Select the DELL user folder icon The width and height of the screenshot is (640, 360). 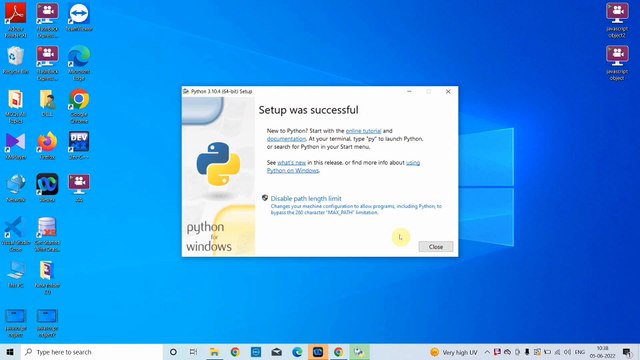(47, 103)
